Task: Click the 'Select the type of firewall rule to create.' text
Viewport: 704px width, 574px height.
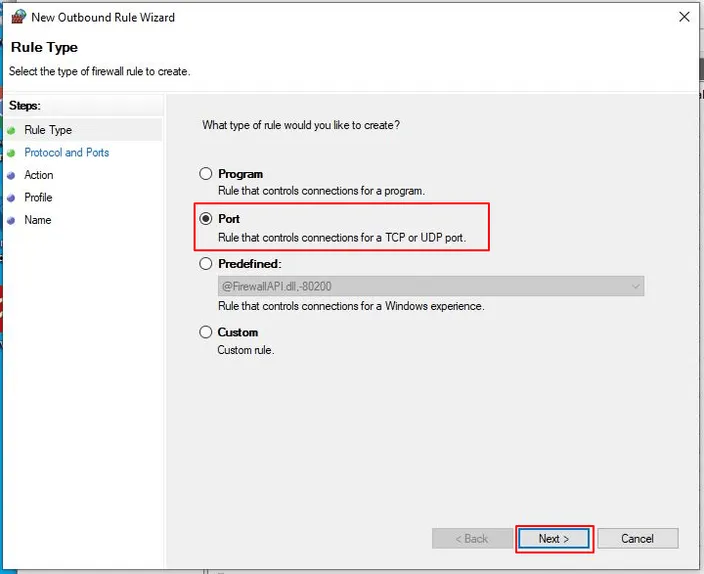Action: pos(100,71)
